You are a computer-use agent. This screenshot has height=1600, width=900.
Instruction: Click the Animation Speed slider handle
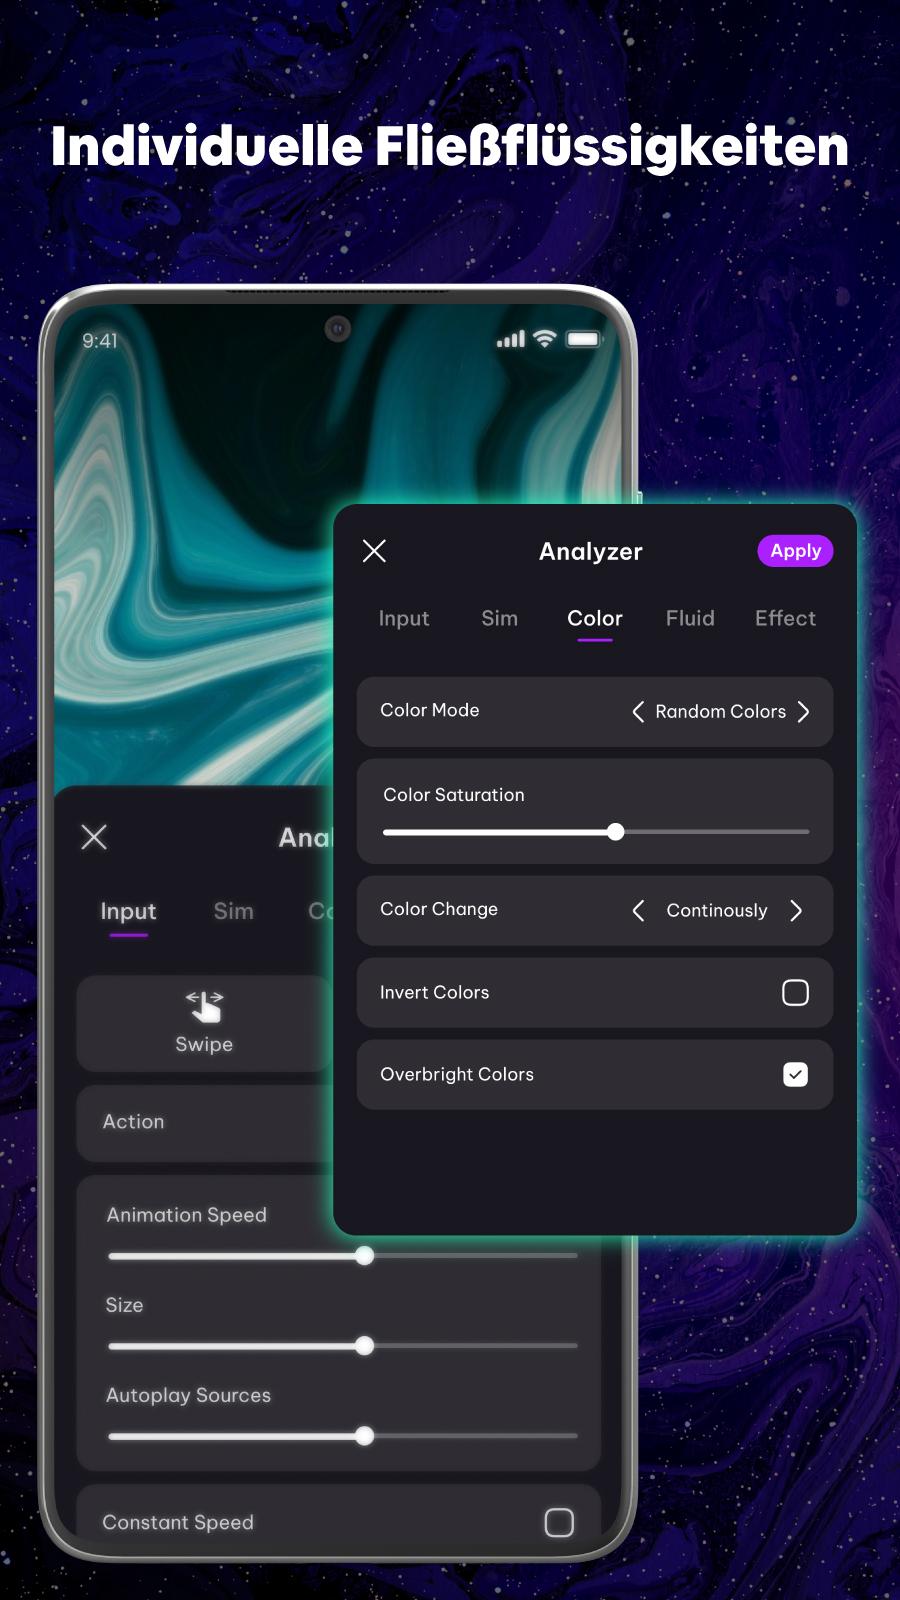click(x=365, y=1255)
